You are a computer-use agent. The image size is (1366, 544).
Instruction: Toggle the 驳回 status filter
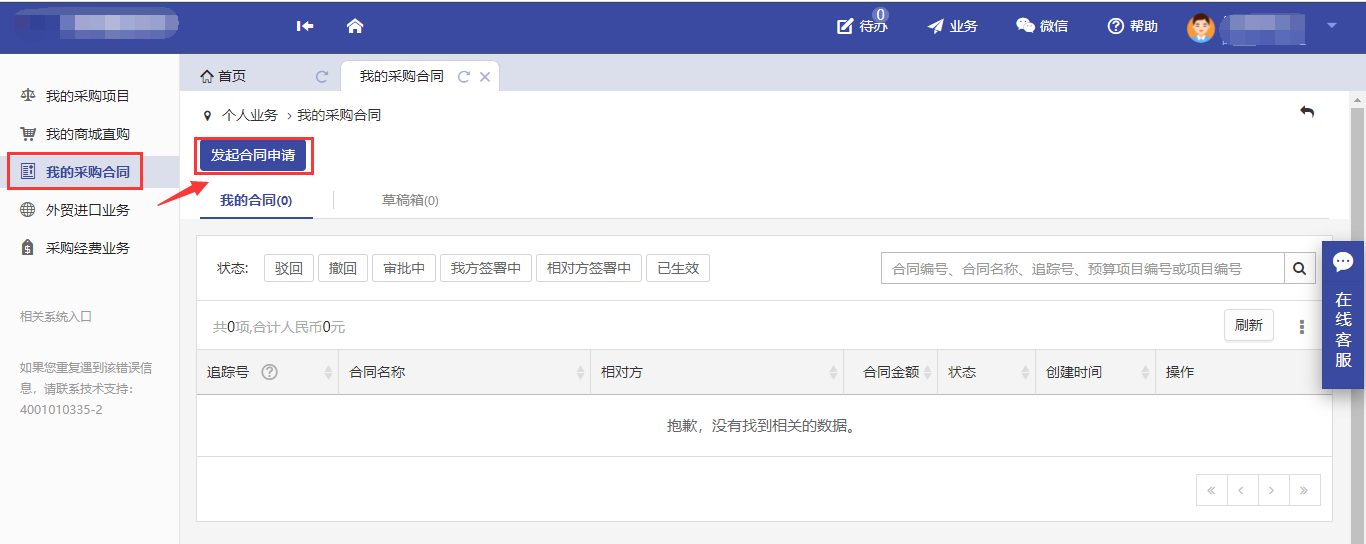click(289, 268)
